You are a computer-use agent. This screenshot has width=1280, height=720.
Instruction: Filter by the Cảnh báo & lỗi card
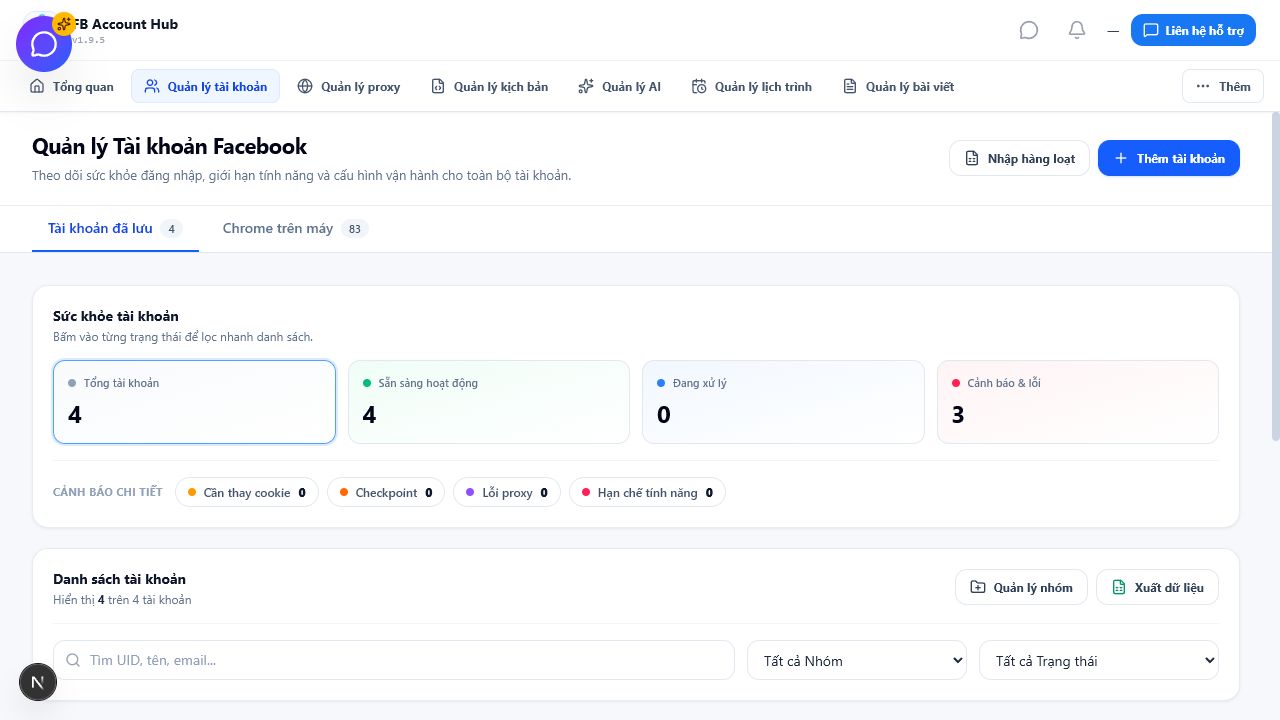(x=1078, y=402)
